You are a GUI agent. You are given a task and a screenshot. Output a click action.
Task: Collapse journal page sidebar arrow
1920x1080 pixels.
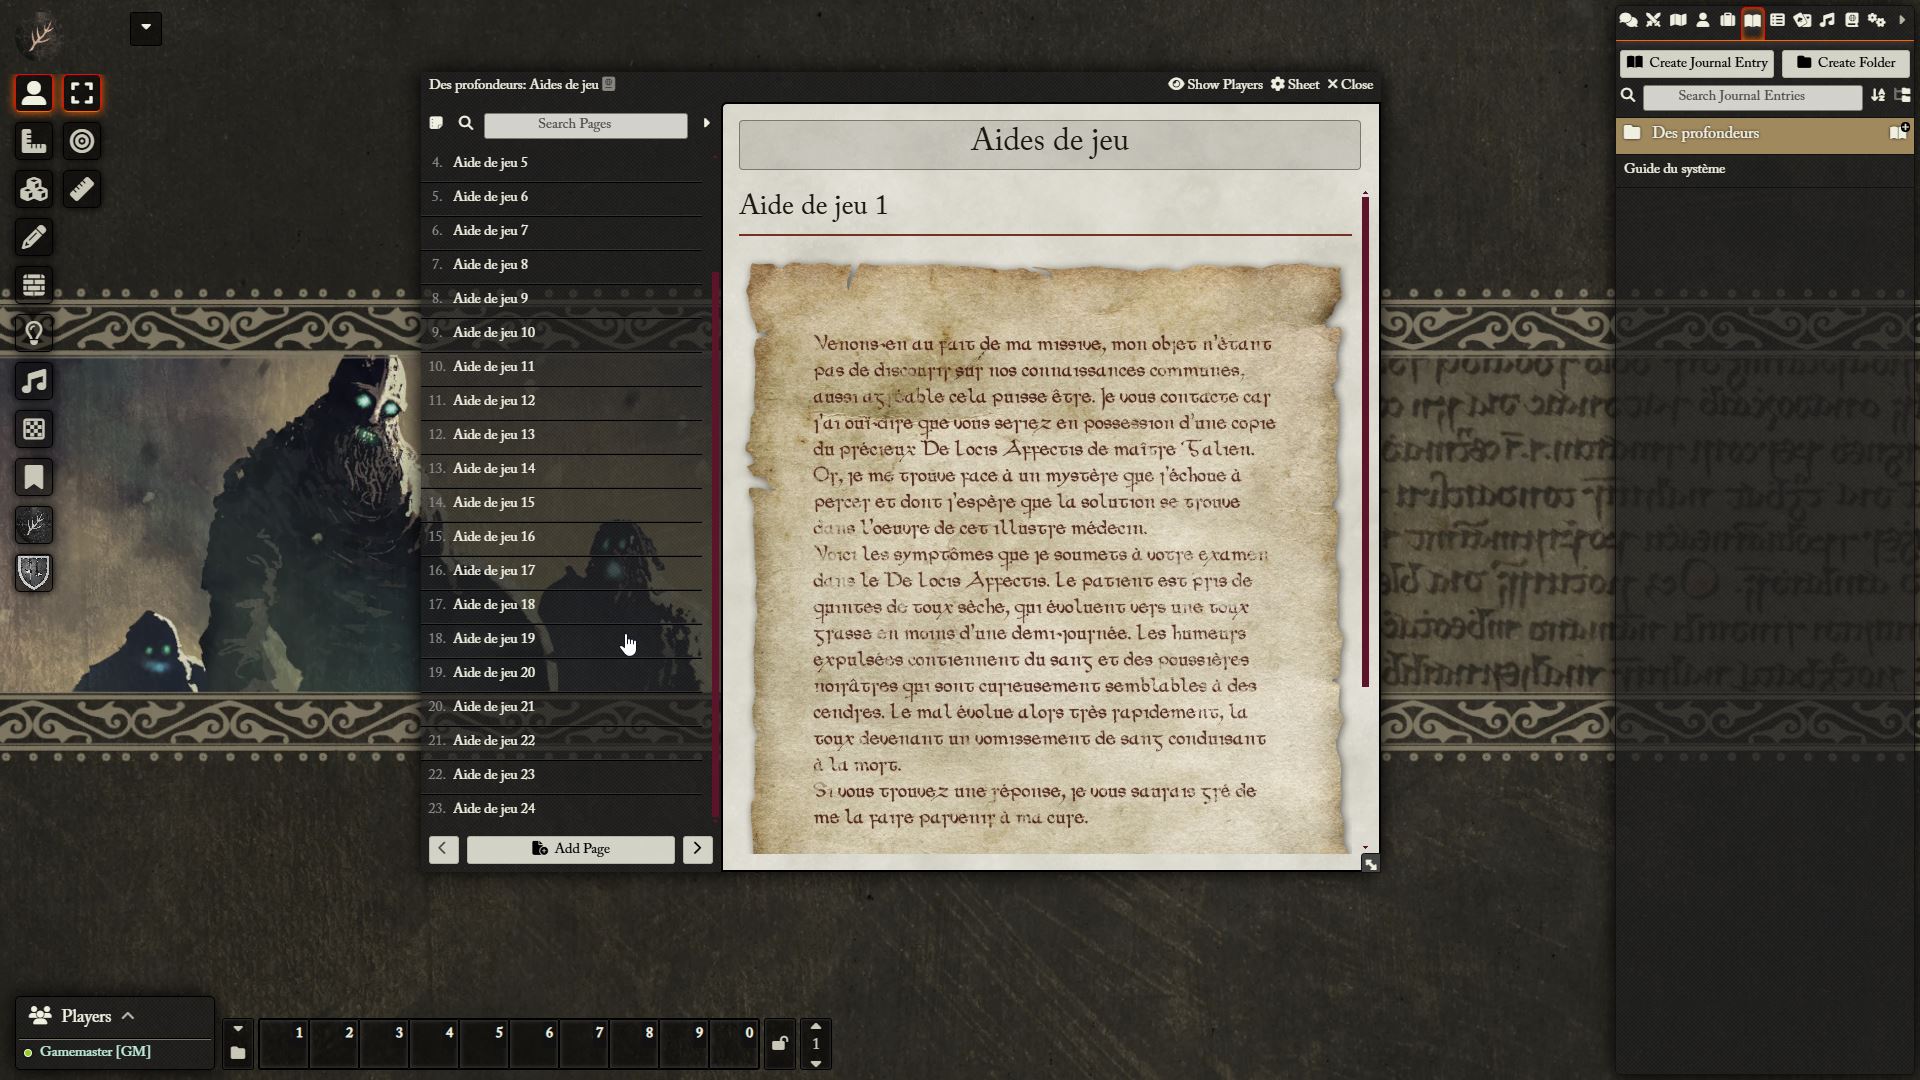(706, 123)
